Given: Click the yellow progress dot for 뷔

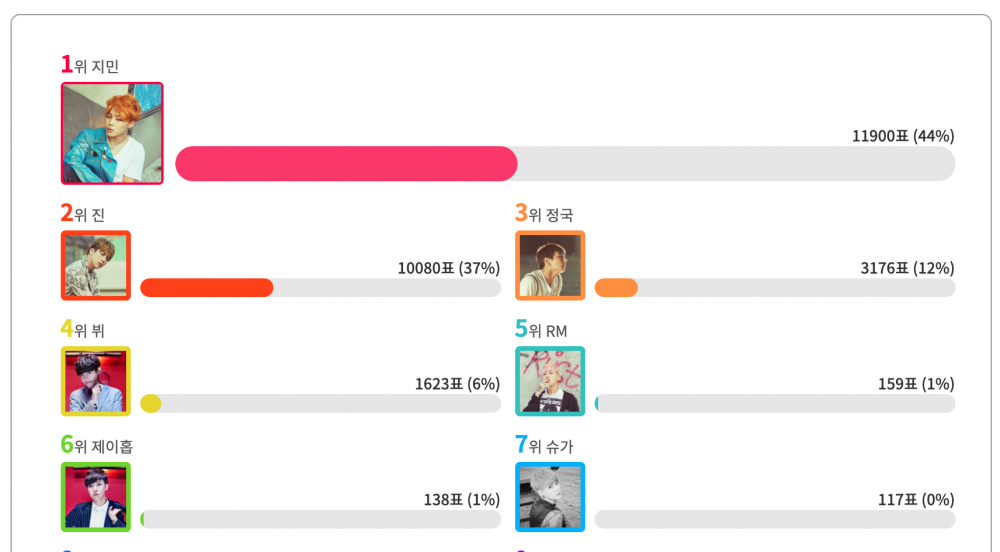Looking at the screenshot, I should (x=151, y=403).
